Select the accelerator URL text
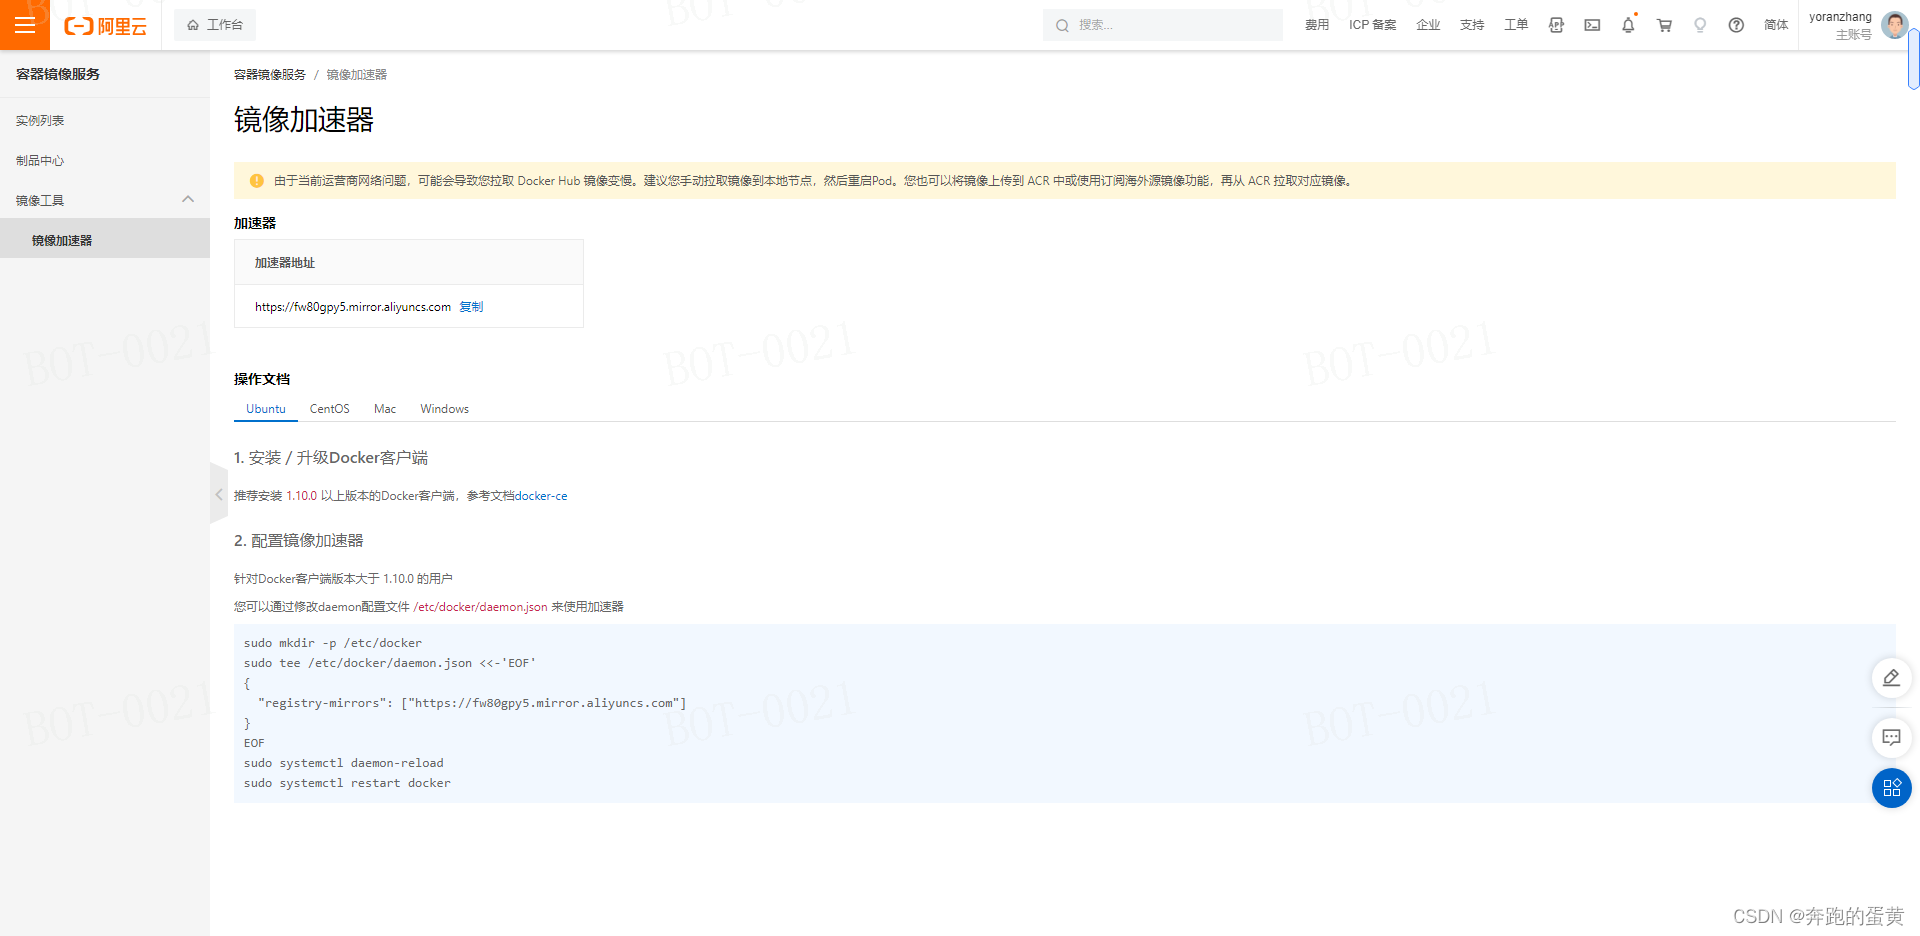This screenshot has height=936, width=1920. (353, 307)
